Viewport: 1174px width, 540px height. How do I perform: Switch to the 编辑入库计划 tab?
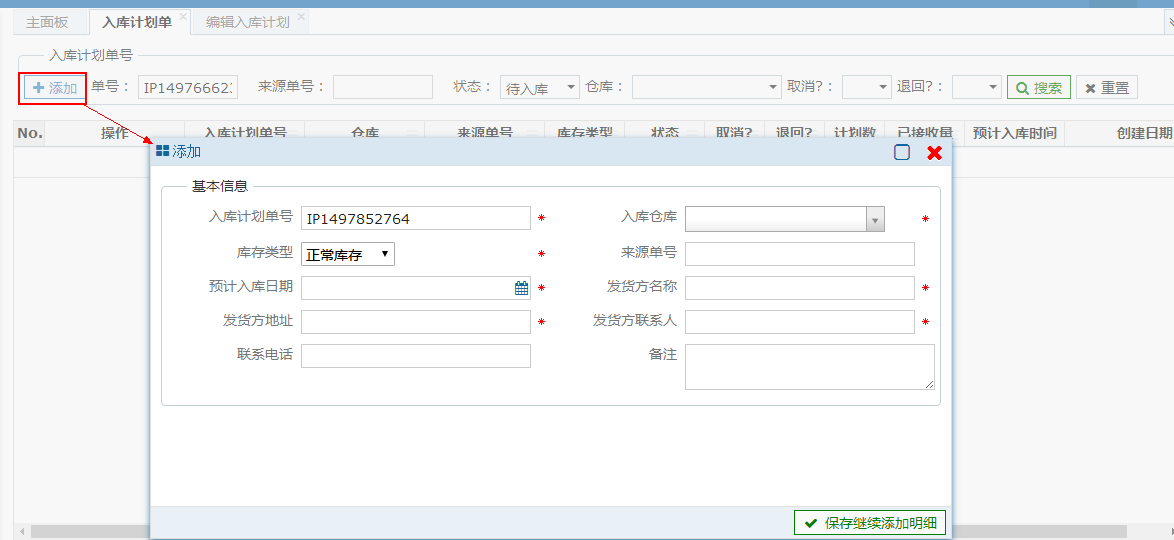(247, 22)
